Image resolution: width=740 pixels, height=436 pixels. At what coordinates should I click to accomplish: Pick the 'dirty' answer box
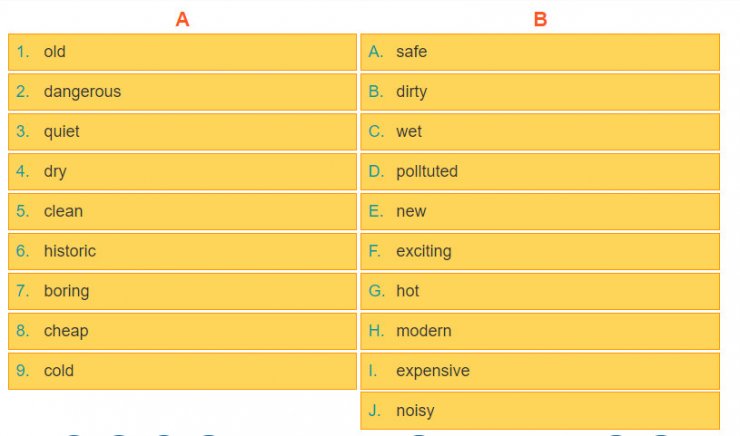pyautogui.click(x=540, y=92)
